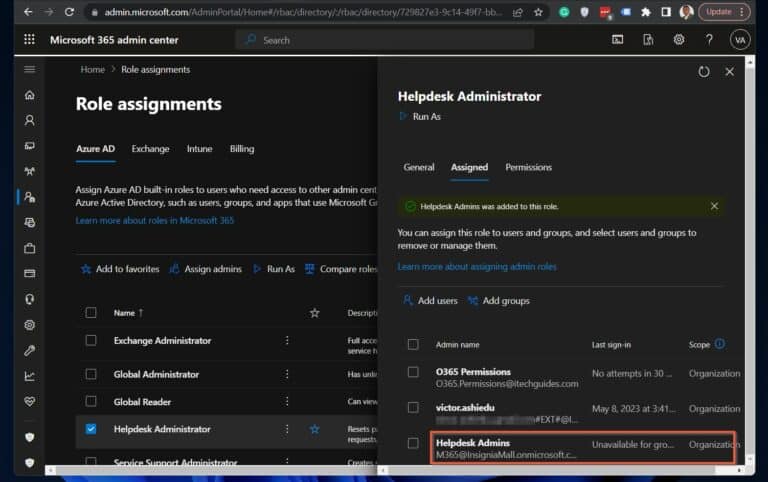Open the General tab in panel
Image resolution: width=768 pixels, height=482 pixels.
click(x=419, y=168)
